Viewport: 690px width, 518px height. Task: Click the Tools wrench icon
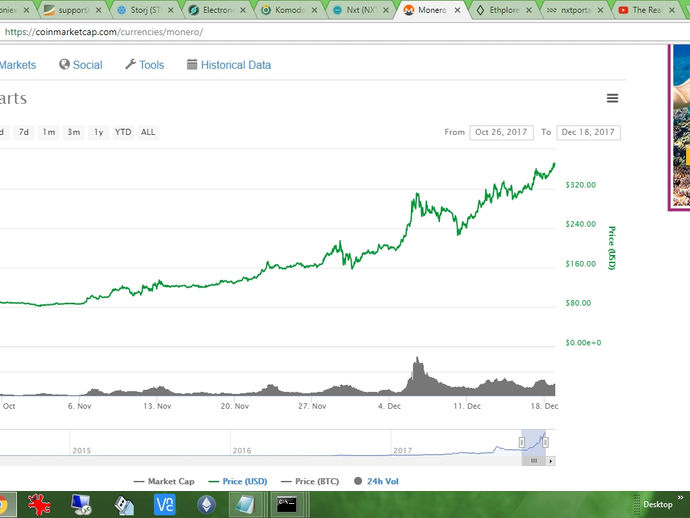tap(130, 64)
